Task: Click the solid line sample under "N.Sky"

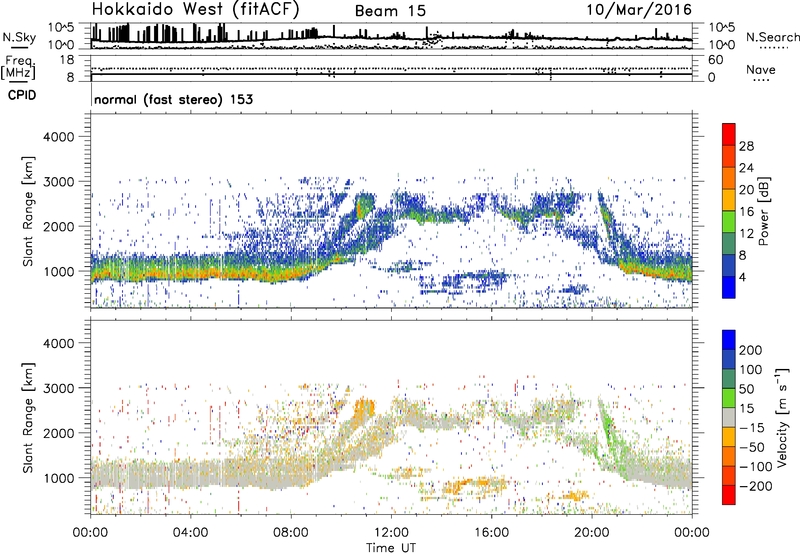Action: click(19, 48)
